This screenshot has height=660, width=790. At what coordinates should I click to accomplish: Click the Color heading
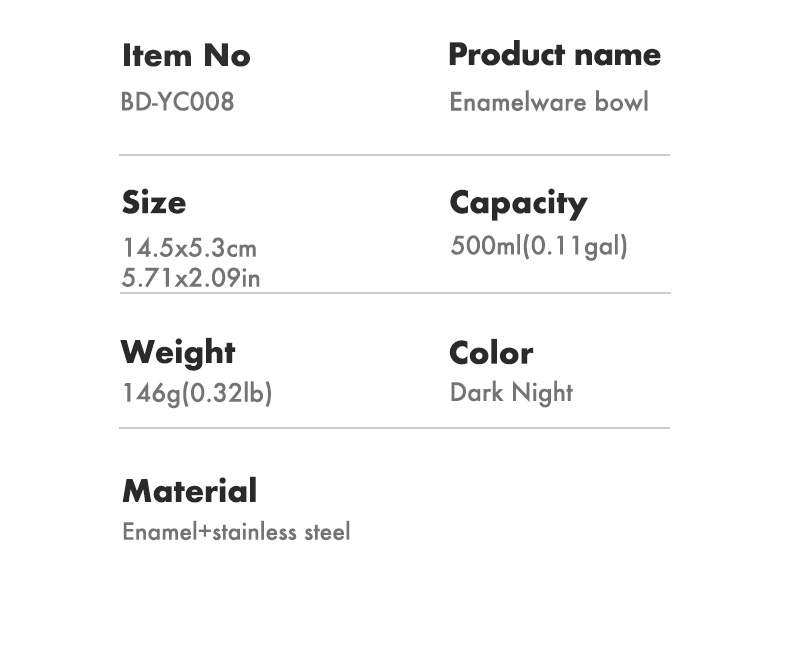491,353
